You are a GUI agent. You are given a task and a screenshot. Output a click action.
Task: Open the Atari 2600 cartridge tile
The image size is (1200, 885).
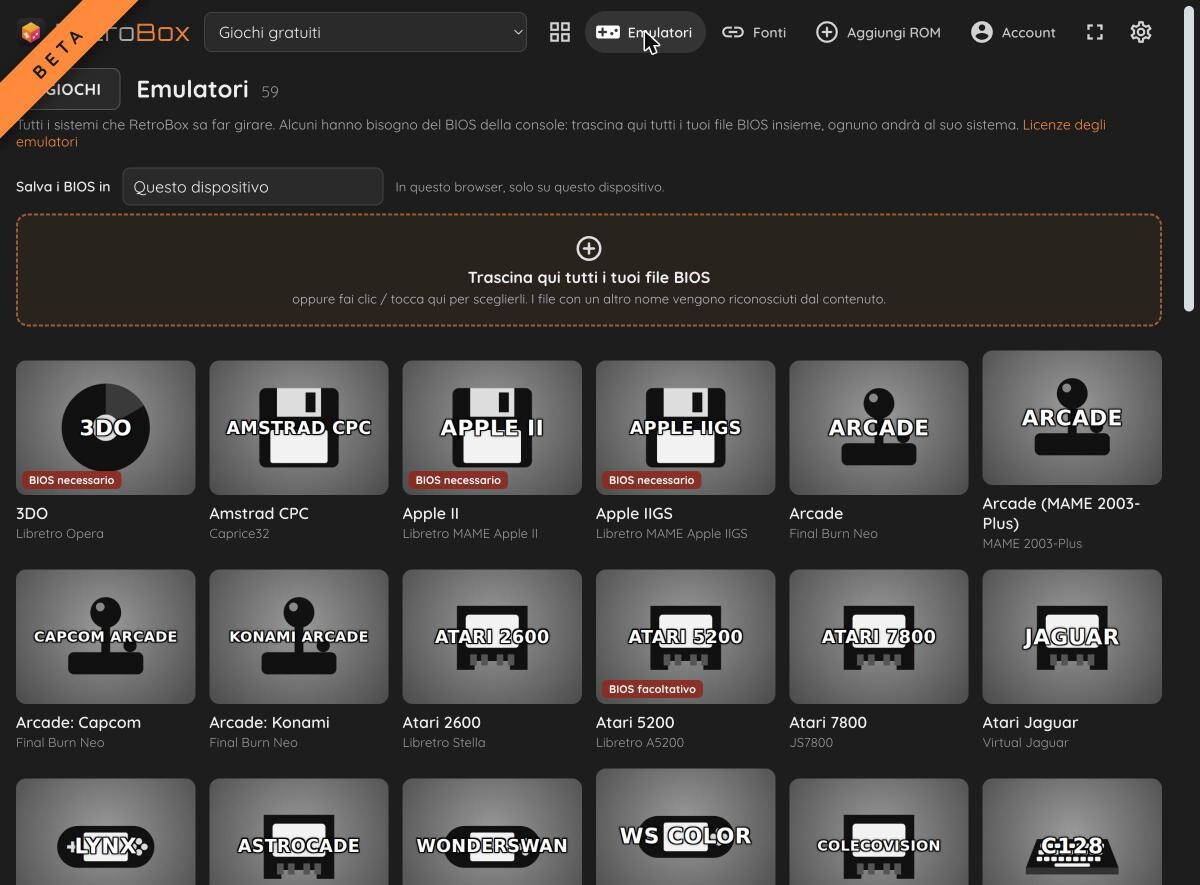(492, 637)
